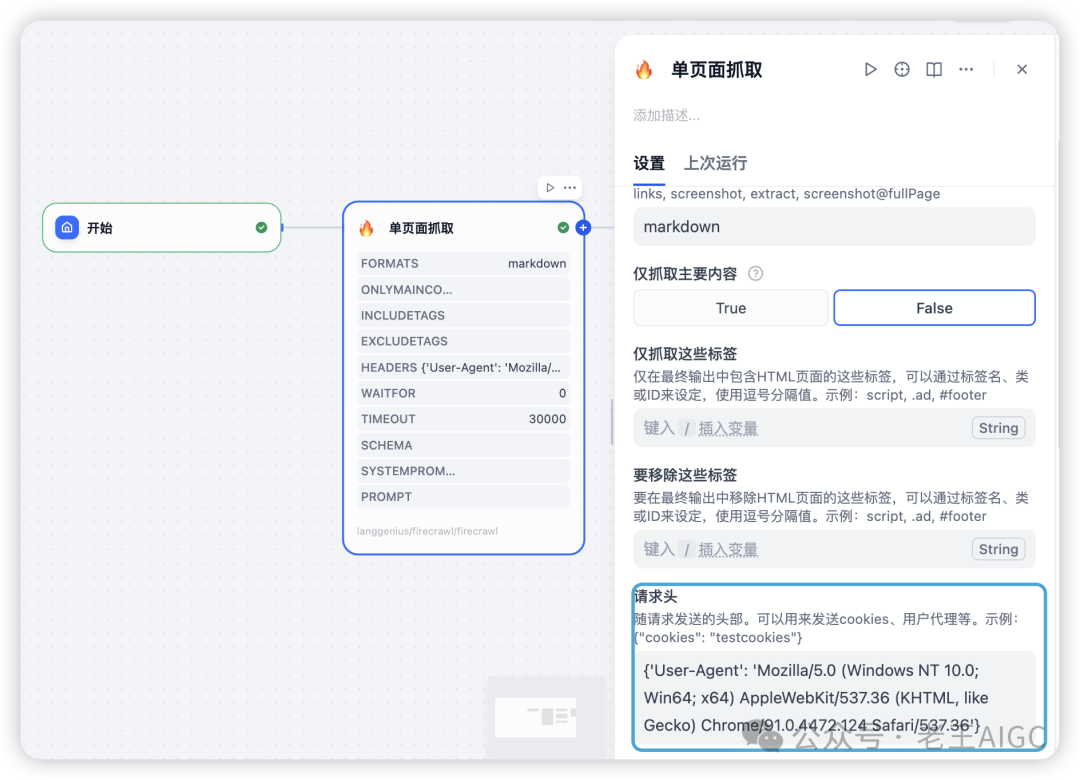Image resolution: width=1080 pixels, height=780 pixels.
Task: Click String type badge for 要移除这些标签
Action: coord(998,549)
